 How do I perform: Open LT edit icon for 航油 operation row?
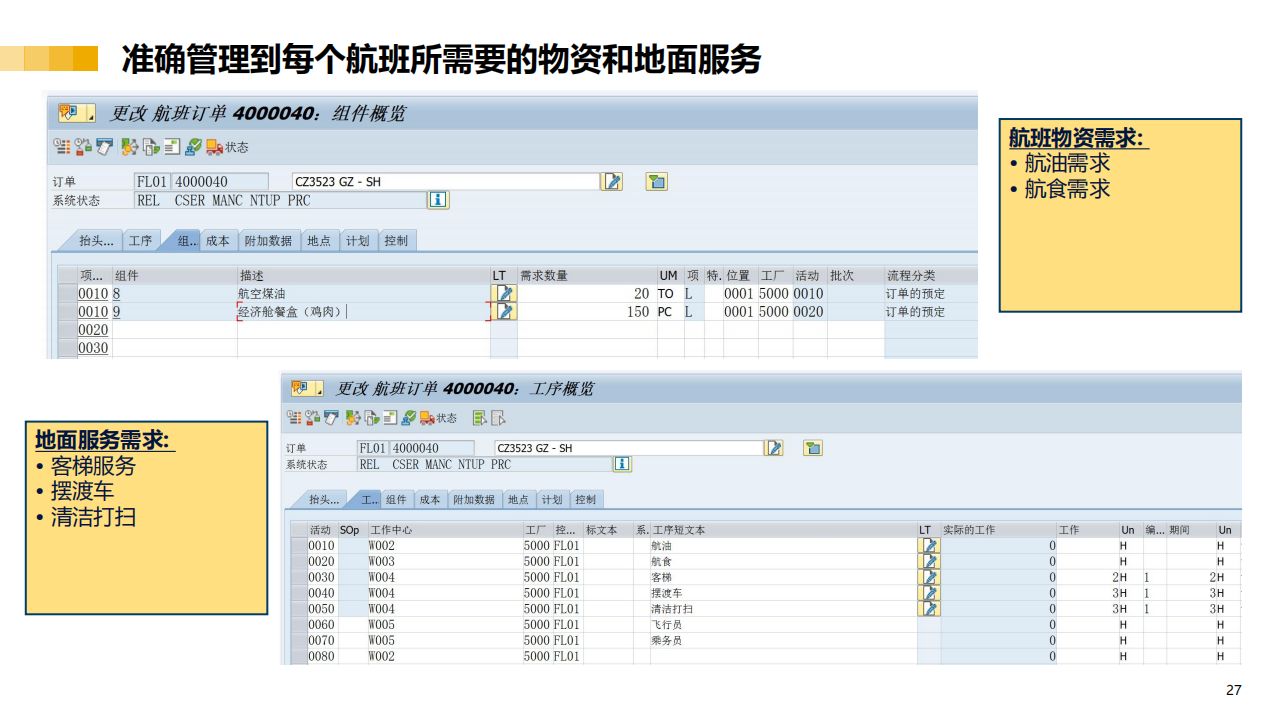(930, 545)
